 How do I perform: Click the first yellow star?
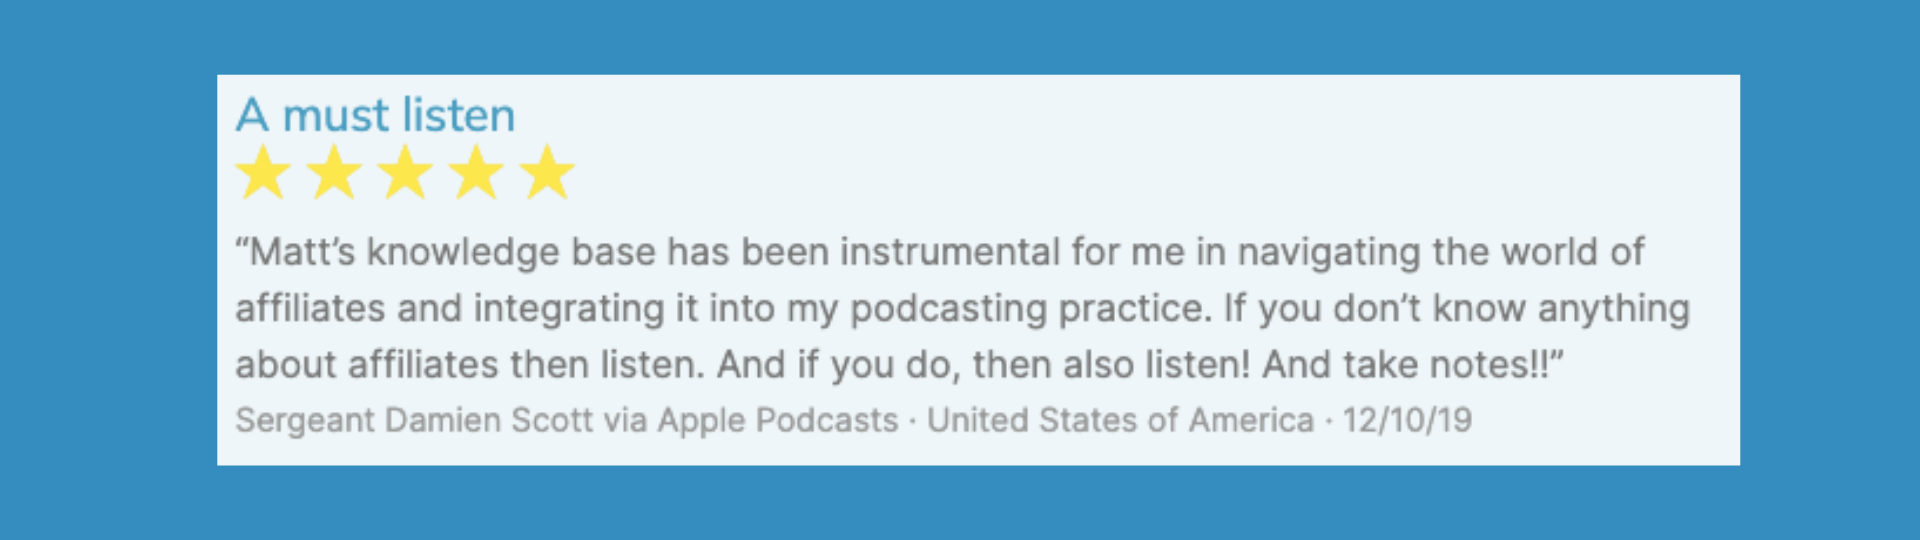coord(263,173)
